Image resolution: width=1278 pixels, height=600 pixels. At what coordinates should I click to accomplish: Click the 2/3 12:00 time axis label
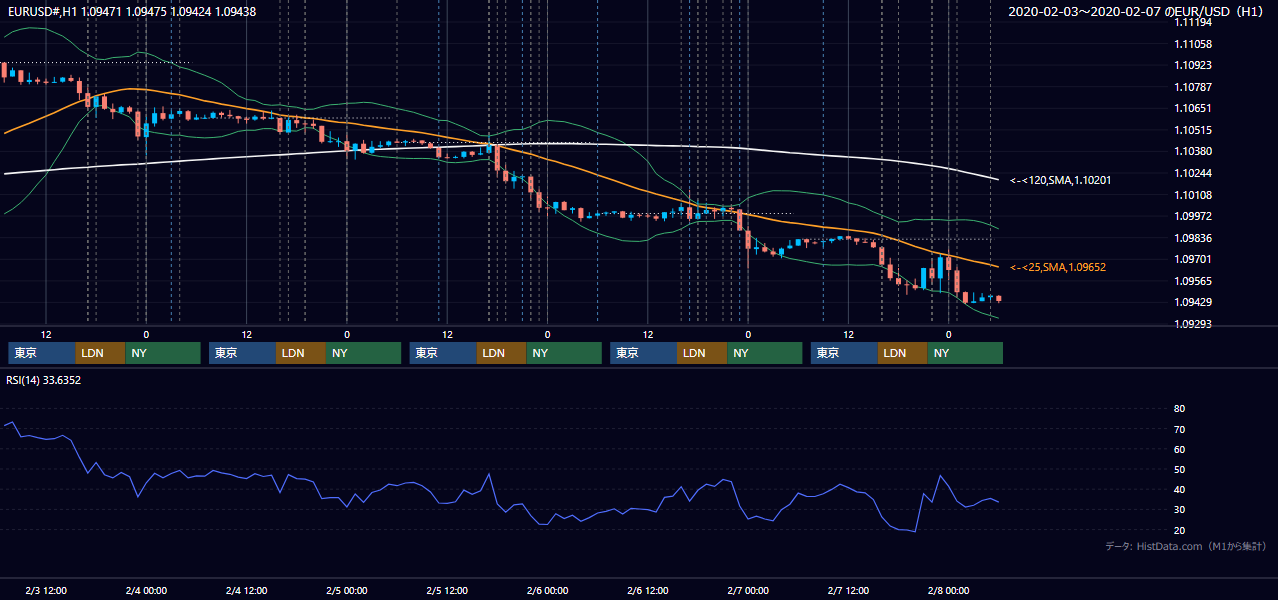45,591
